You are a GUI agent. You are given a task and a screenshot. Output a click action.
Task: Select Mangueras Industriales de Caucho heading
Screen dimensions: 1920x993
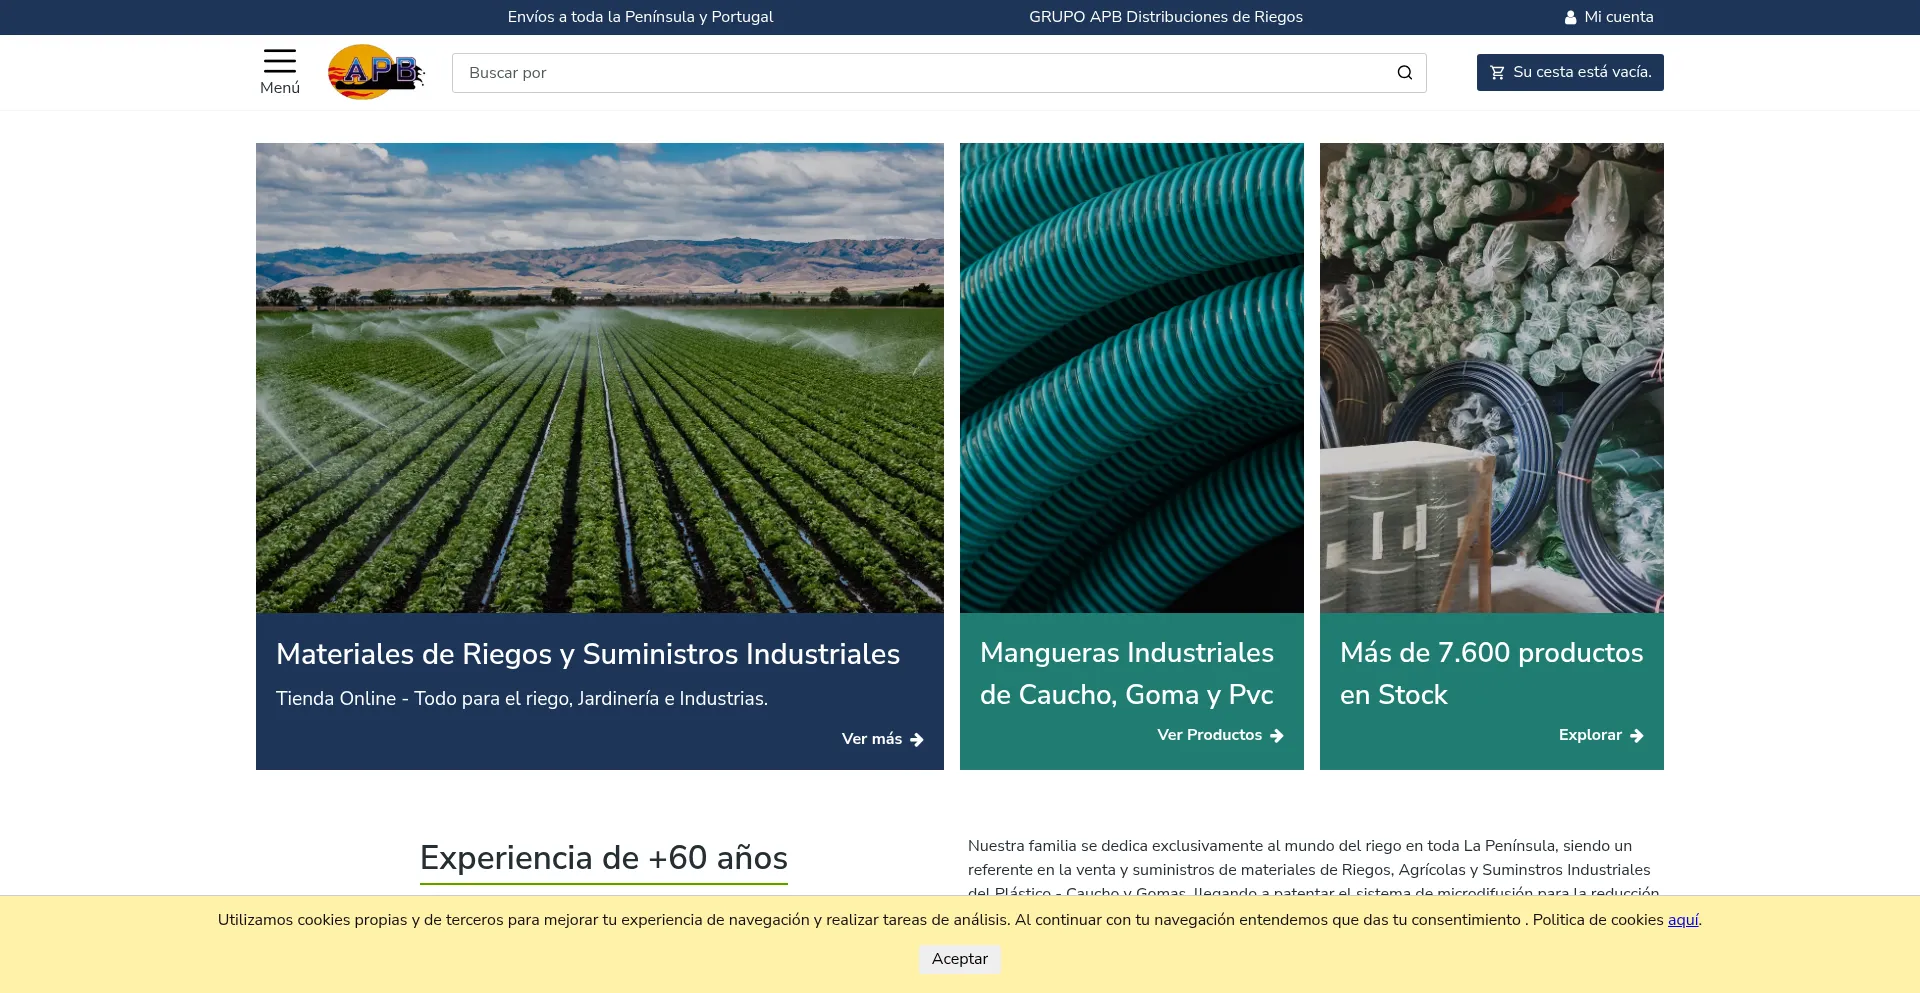point(1127,673)
